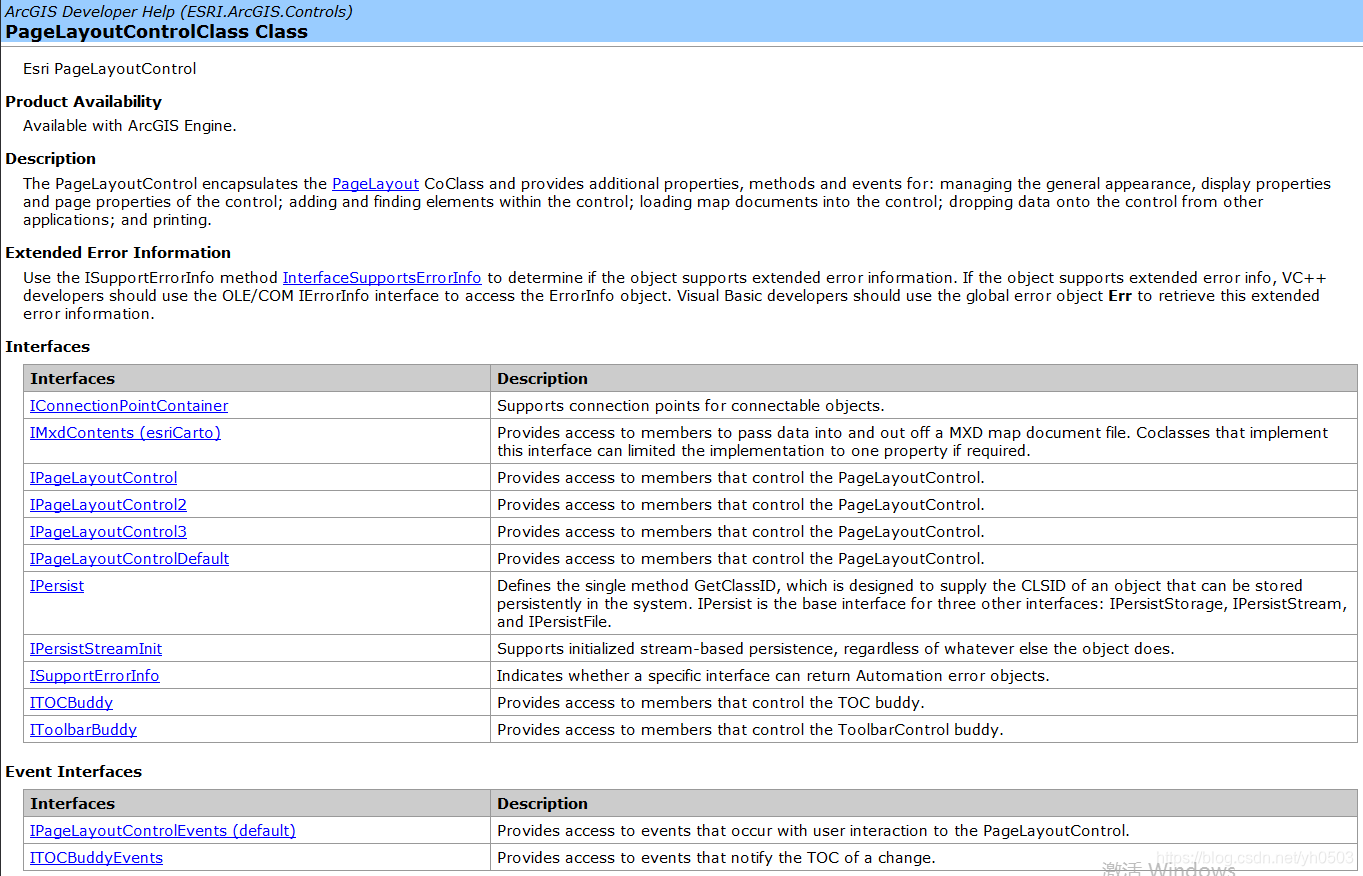The image size is (1363, 876).
Task: Open IPageLayoutControlEvents (default) link
Action: pos(162,831)
